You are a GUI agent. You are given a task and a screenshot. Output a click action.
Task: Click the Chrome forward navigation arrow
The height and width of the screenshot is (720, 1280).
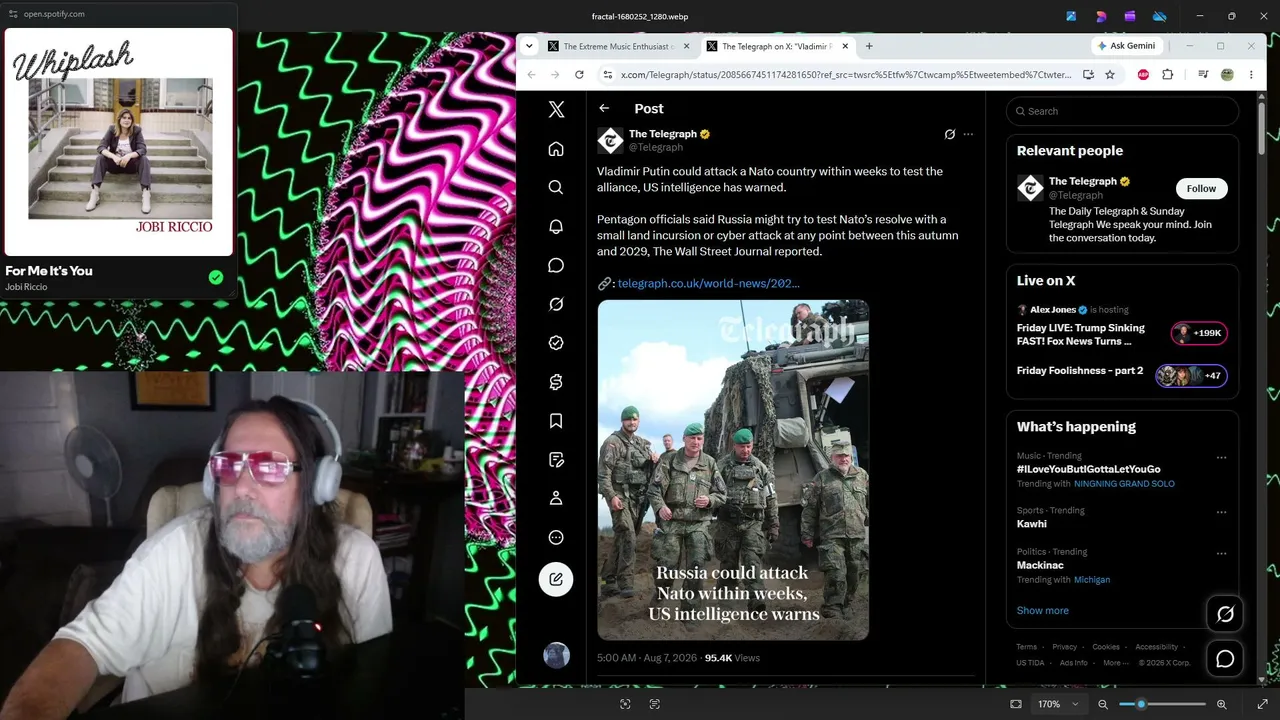(555, 74)
